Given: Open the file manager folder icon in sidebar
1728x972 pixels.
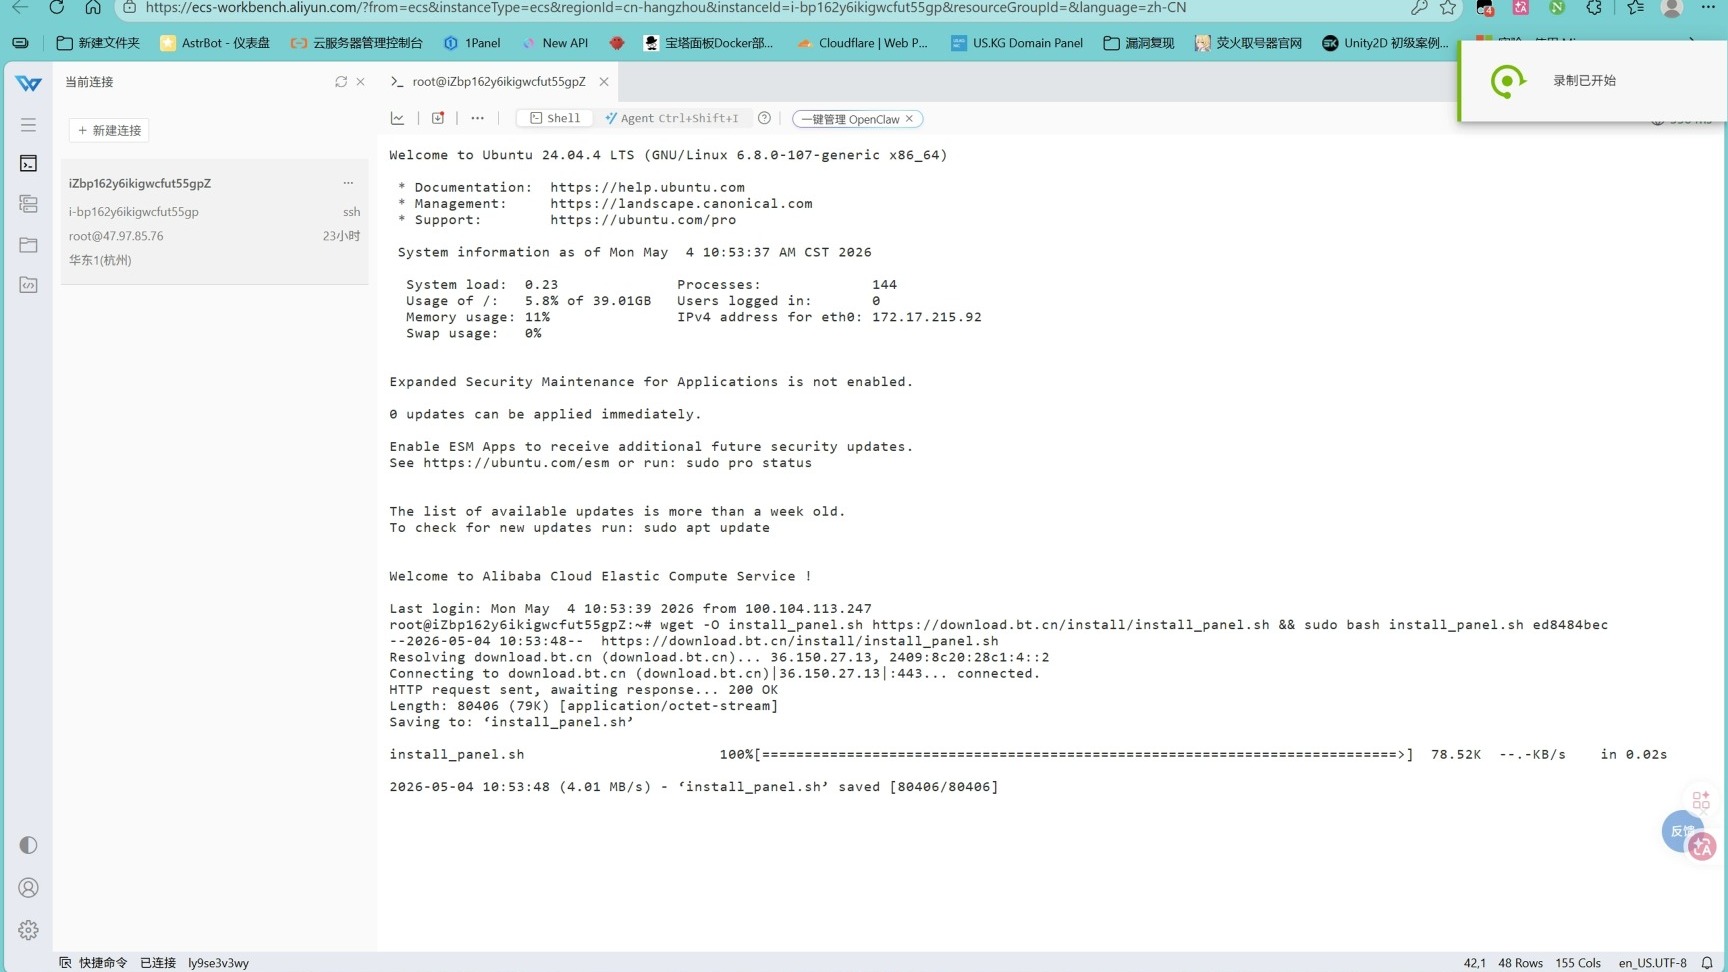Looking at the screenshot, I should [28, 245].
